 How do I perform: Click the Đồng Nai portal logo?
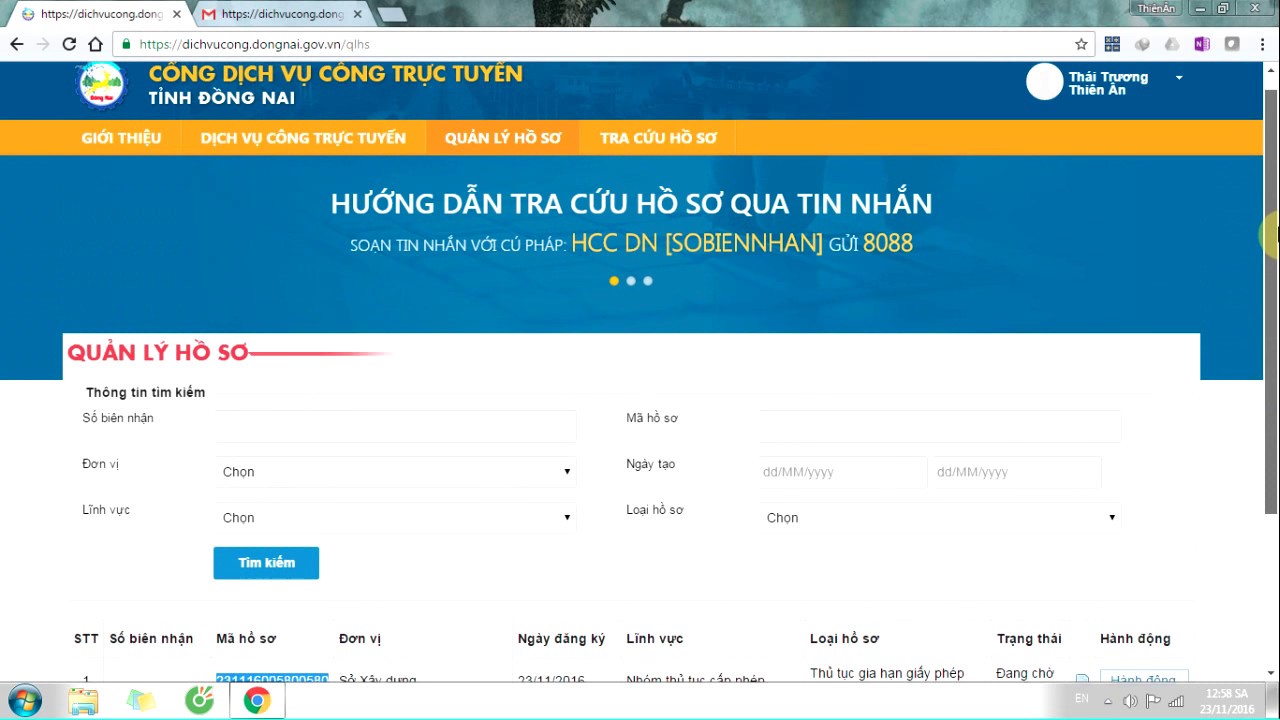tap(101, 85)
